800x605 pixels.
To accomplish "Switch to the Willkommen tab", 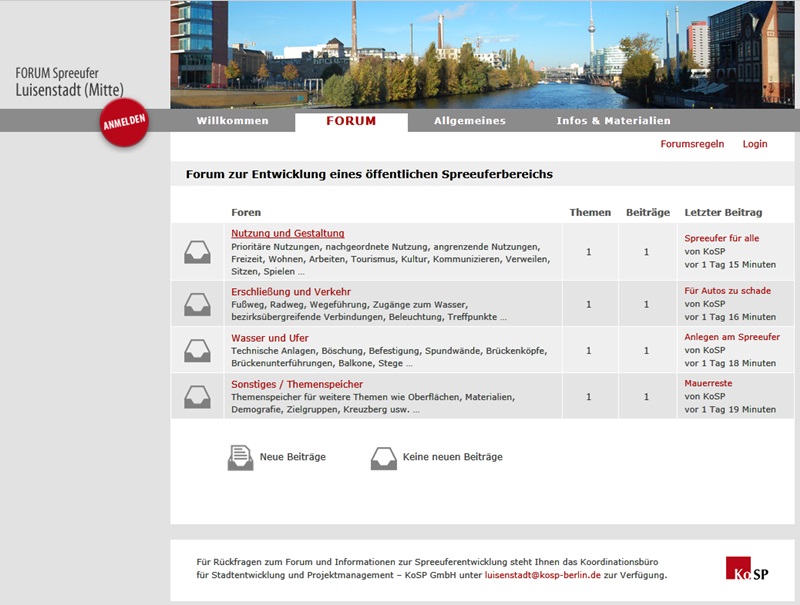I will point(234,119).
